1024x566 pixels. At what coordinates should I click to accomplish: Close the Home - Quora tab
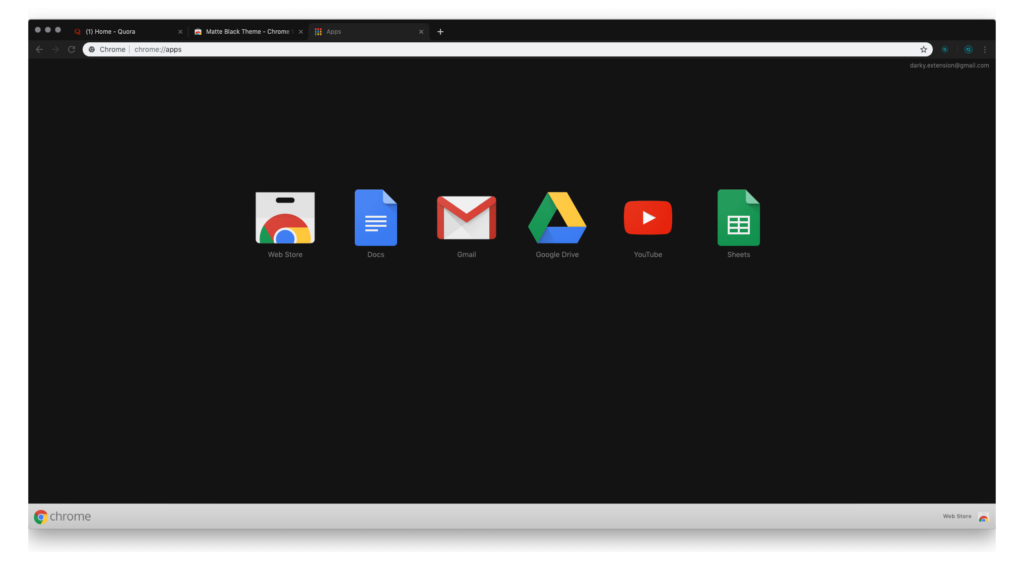[x=180, y=31]
